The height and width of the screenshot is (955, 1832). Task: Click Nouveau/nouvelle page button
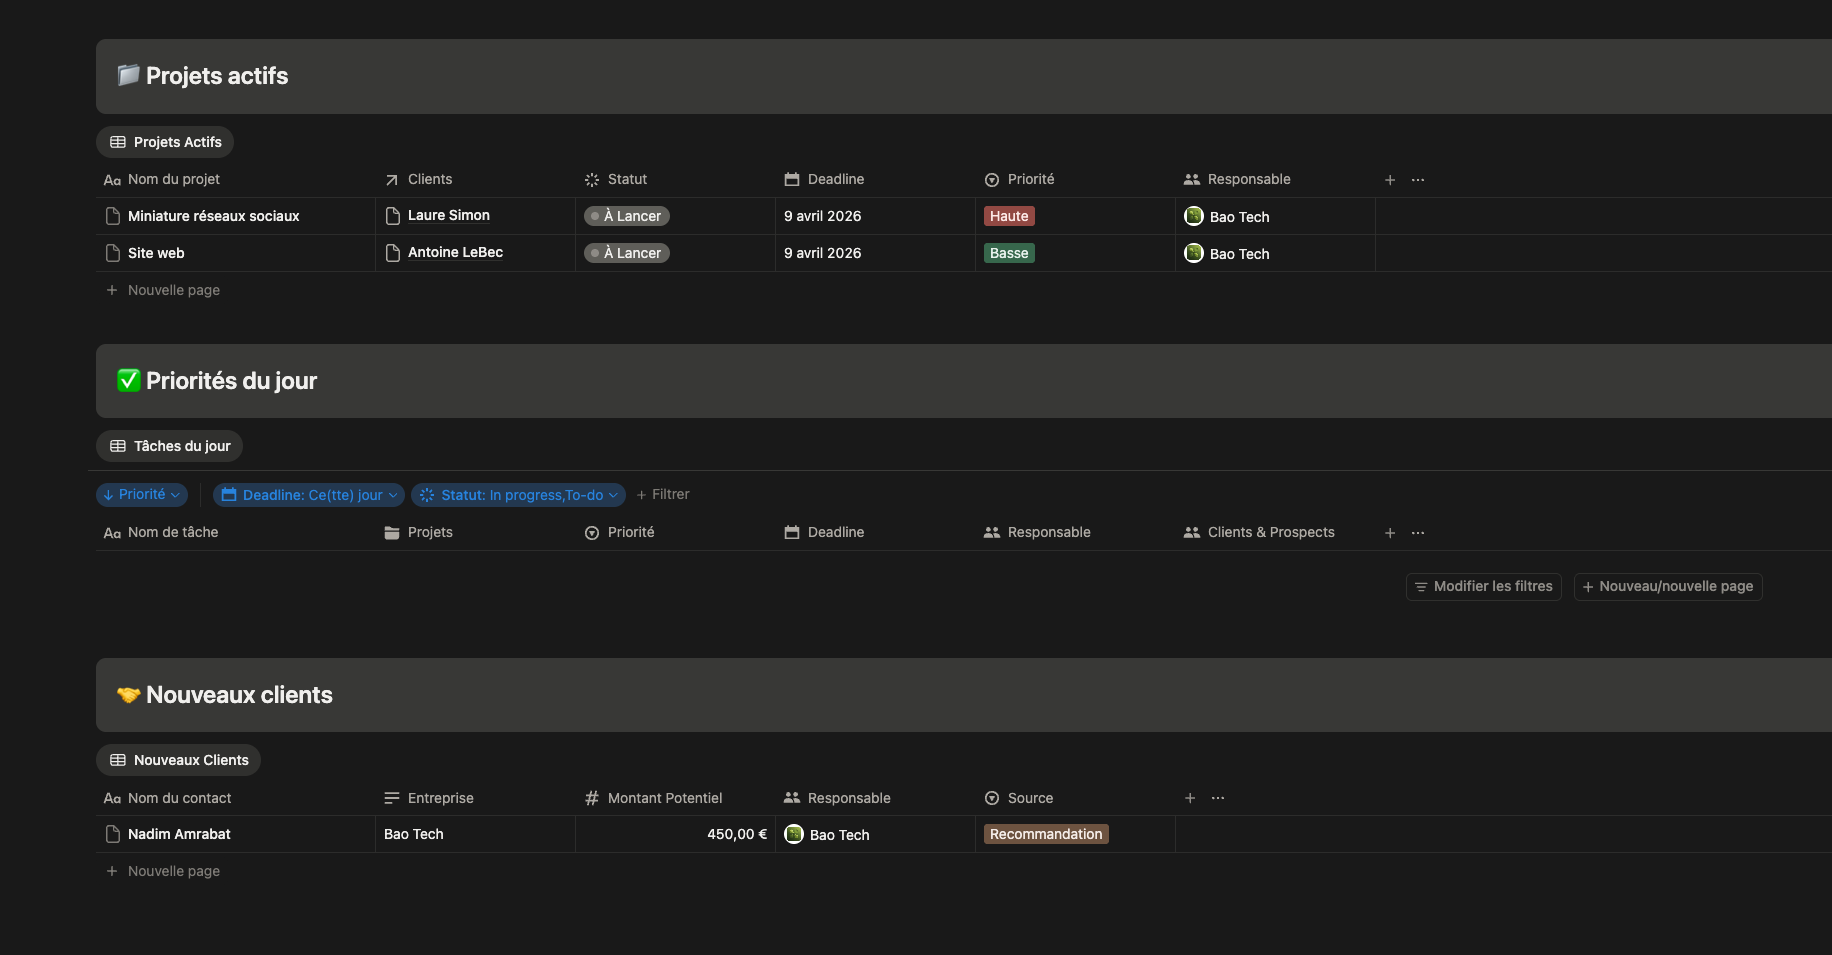pyautogui.click(x=1668, y=587)
